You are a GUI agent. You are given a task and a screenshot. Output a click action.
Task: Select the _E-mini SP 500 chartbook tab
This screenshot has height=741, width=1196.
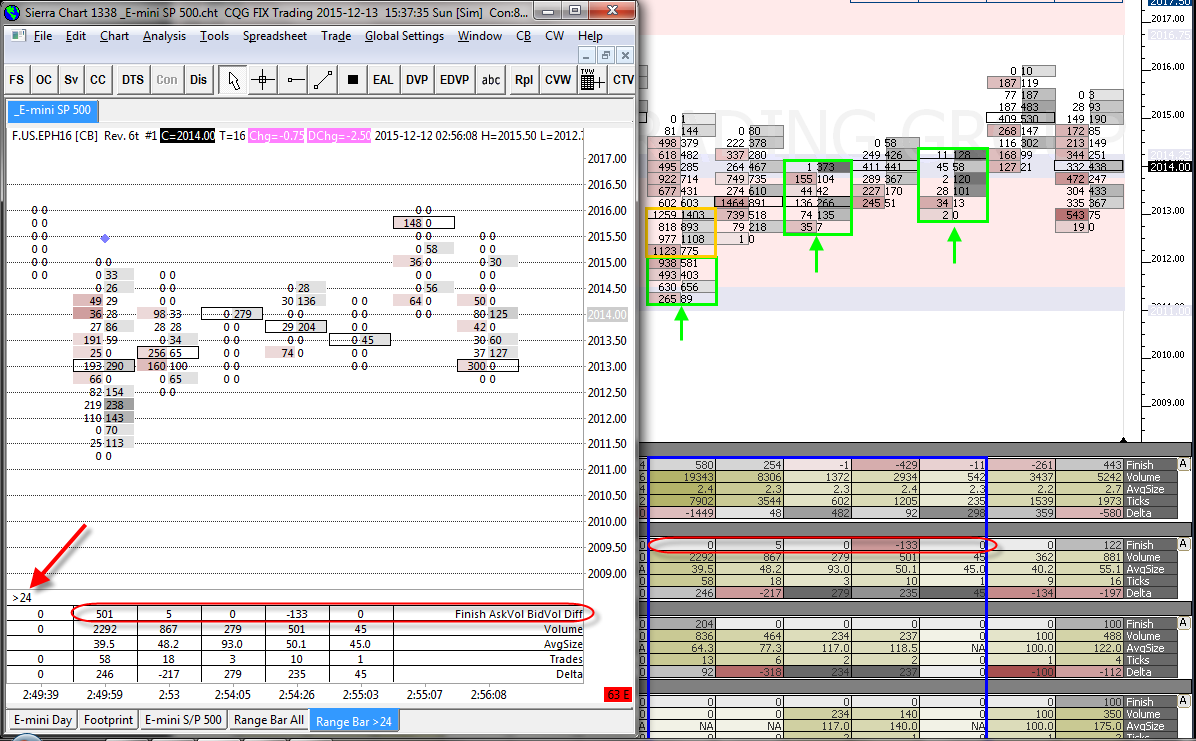click(x=53, y=110)
